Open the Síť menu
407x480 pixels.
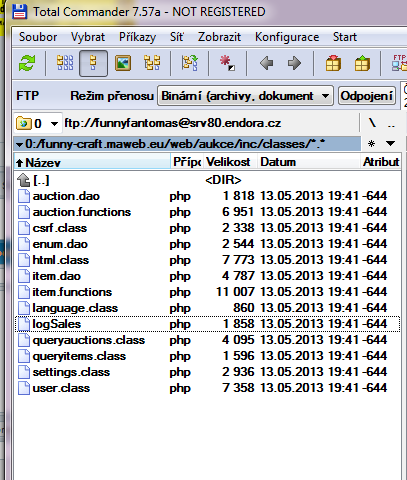[x=176, y=37]
